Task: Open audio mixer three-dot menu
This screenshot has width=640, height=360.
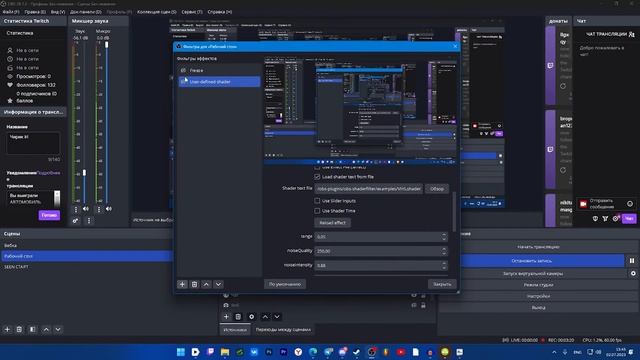Action: point(89,221)
